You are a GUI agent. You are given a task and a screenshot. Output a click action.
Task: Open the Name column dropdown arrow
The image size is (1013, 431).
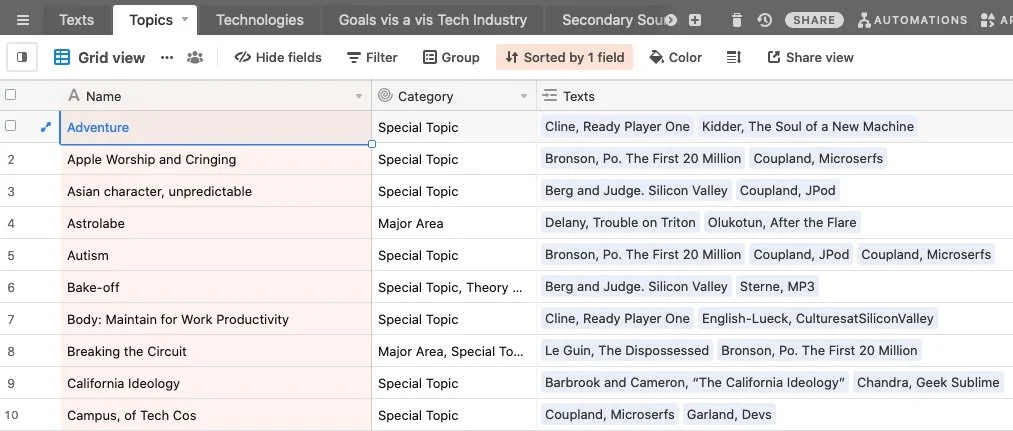[359, 96]
